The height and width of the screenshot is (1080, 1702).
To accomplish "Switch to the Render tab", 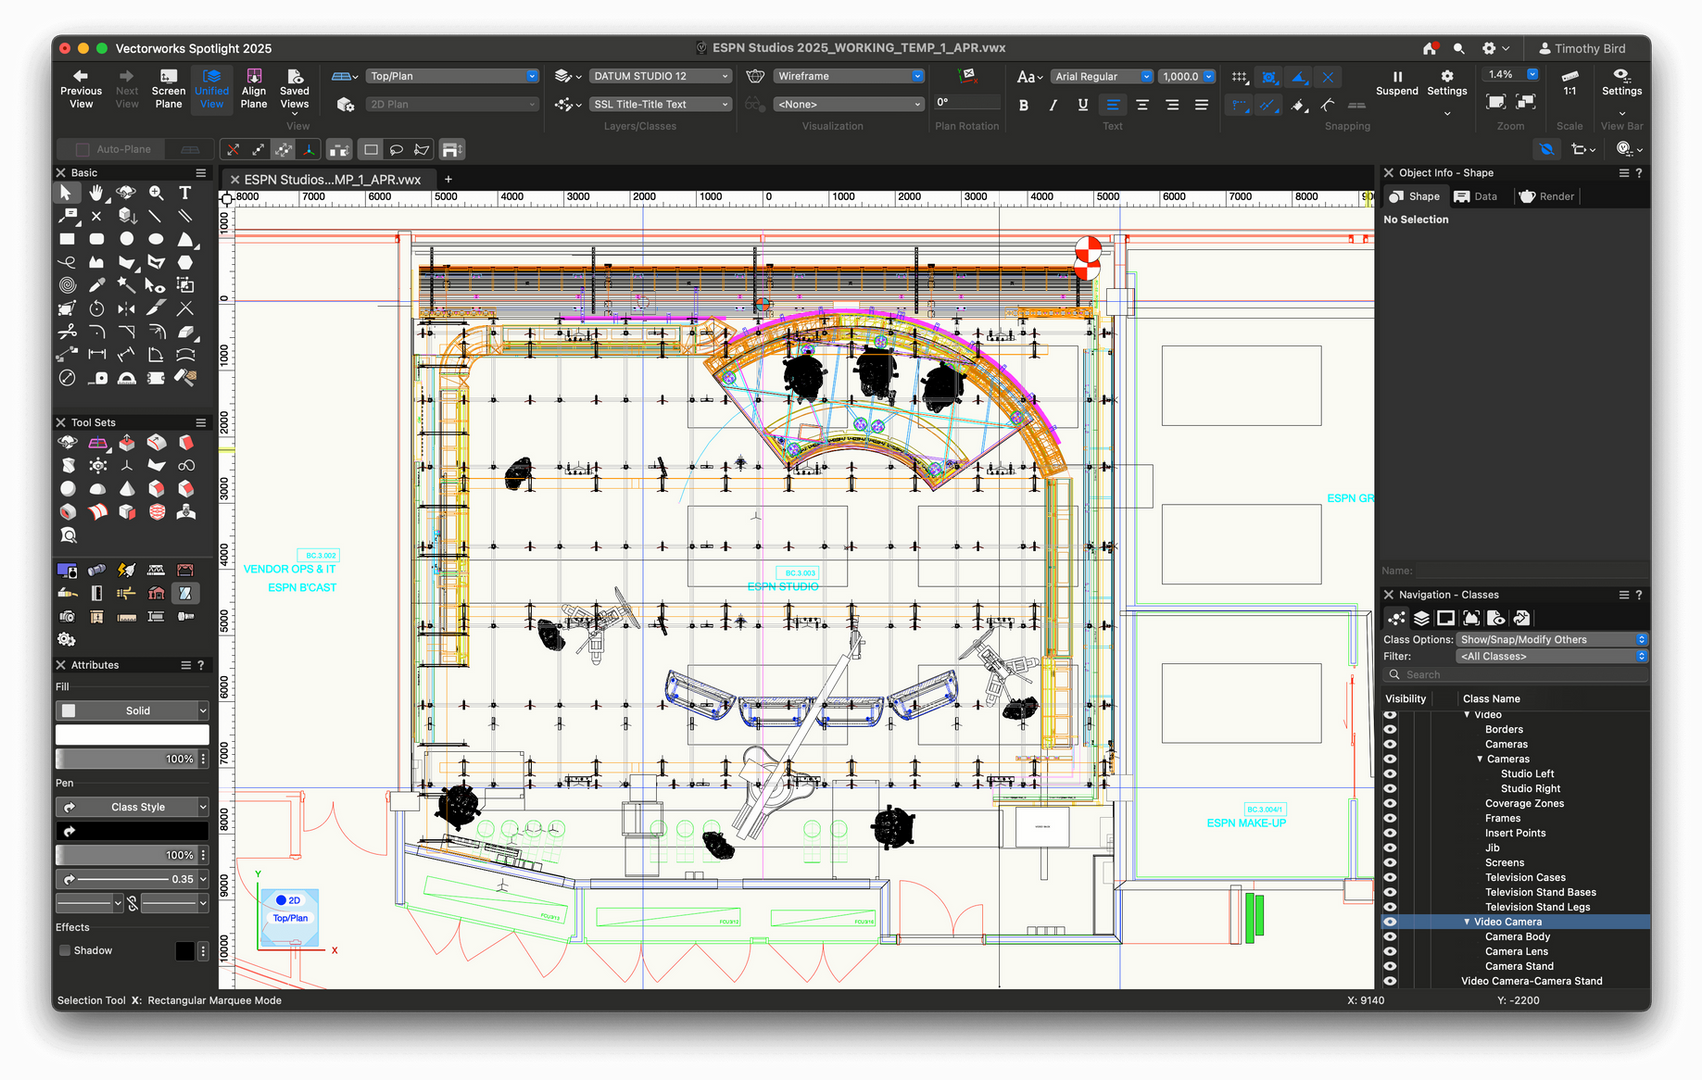I will 1547,196.
